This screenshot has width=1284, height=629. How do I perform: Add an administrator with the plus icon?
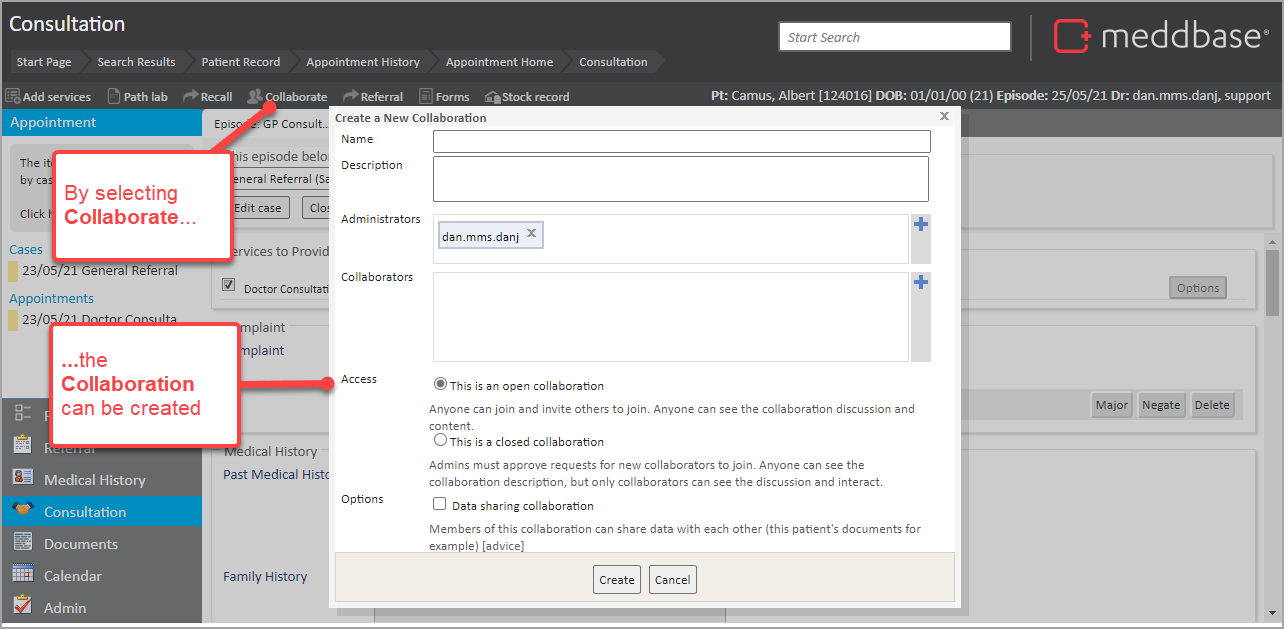921,225
